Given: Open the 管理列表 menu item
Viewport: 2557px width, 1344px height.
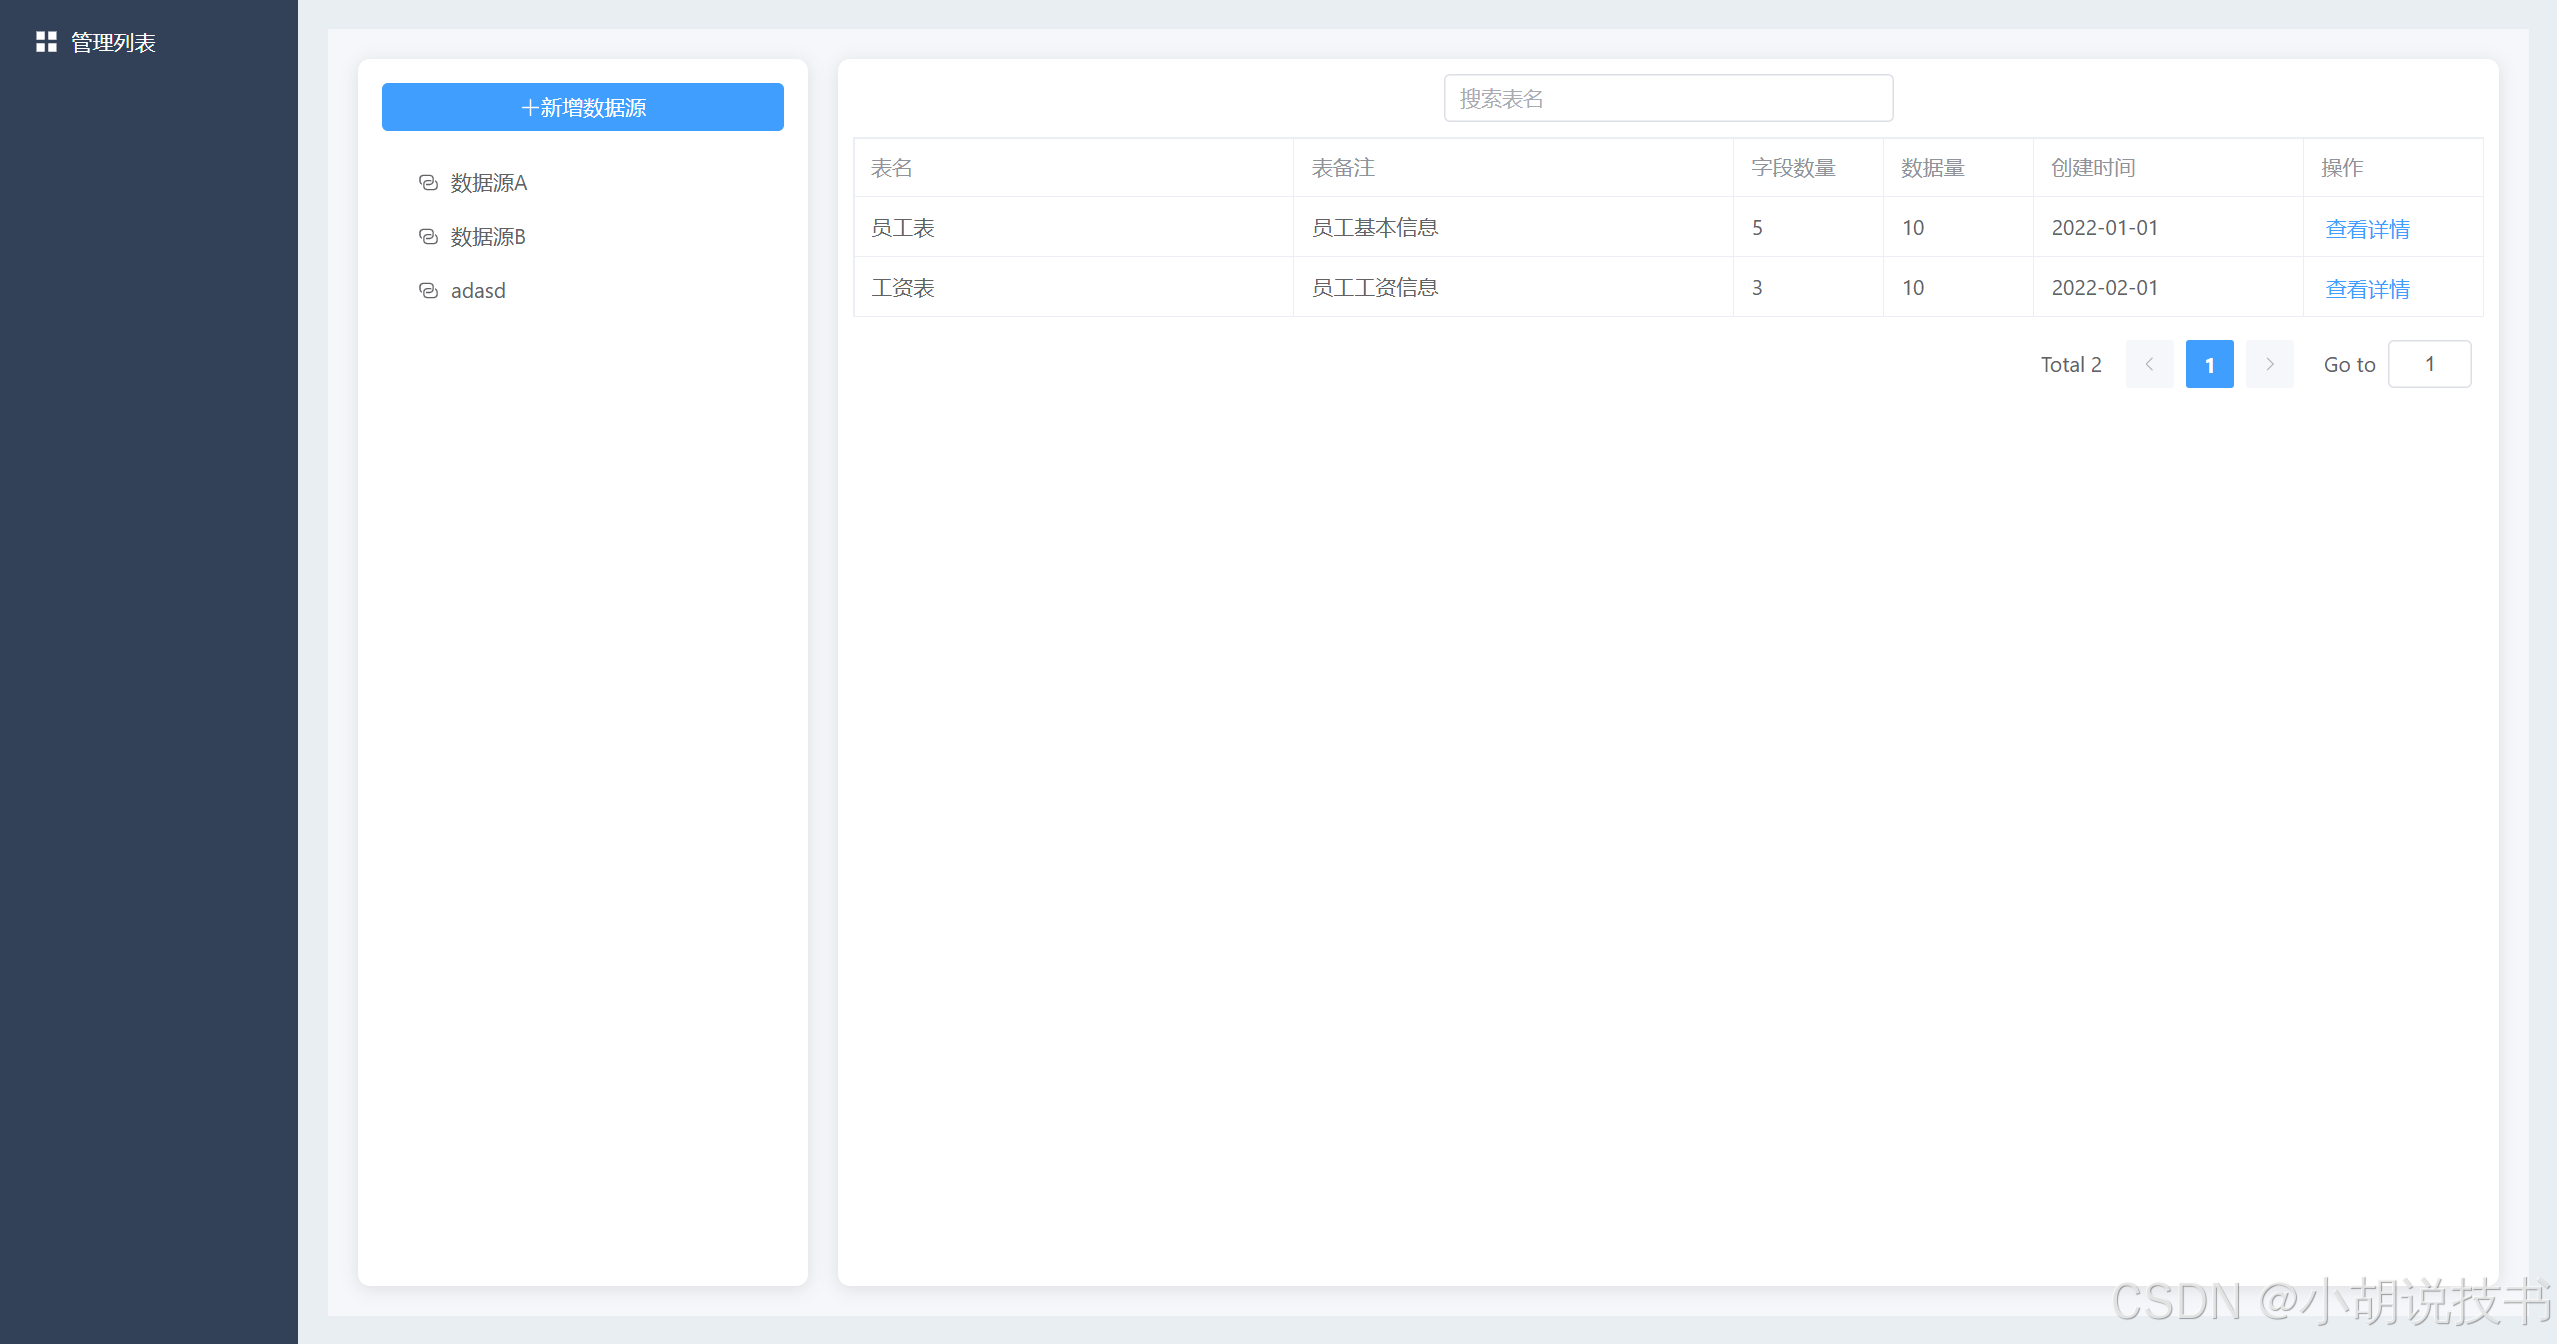Looking at the screenshot, I should (x=113, y=43).
